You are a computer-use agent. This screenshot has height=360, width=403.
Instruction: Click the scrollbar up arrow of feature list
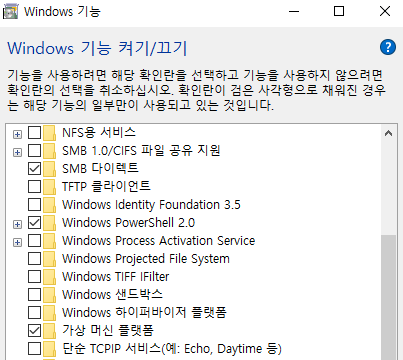[x=388, y=134]
